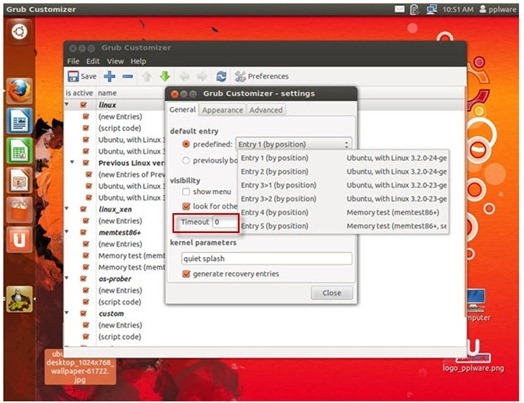Enable the show menu checkbox
This screenshot has height=403, width=524.
[186, 192]
